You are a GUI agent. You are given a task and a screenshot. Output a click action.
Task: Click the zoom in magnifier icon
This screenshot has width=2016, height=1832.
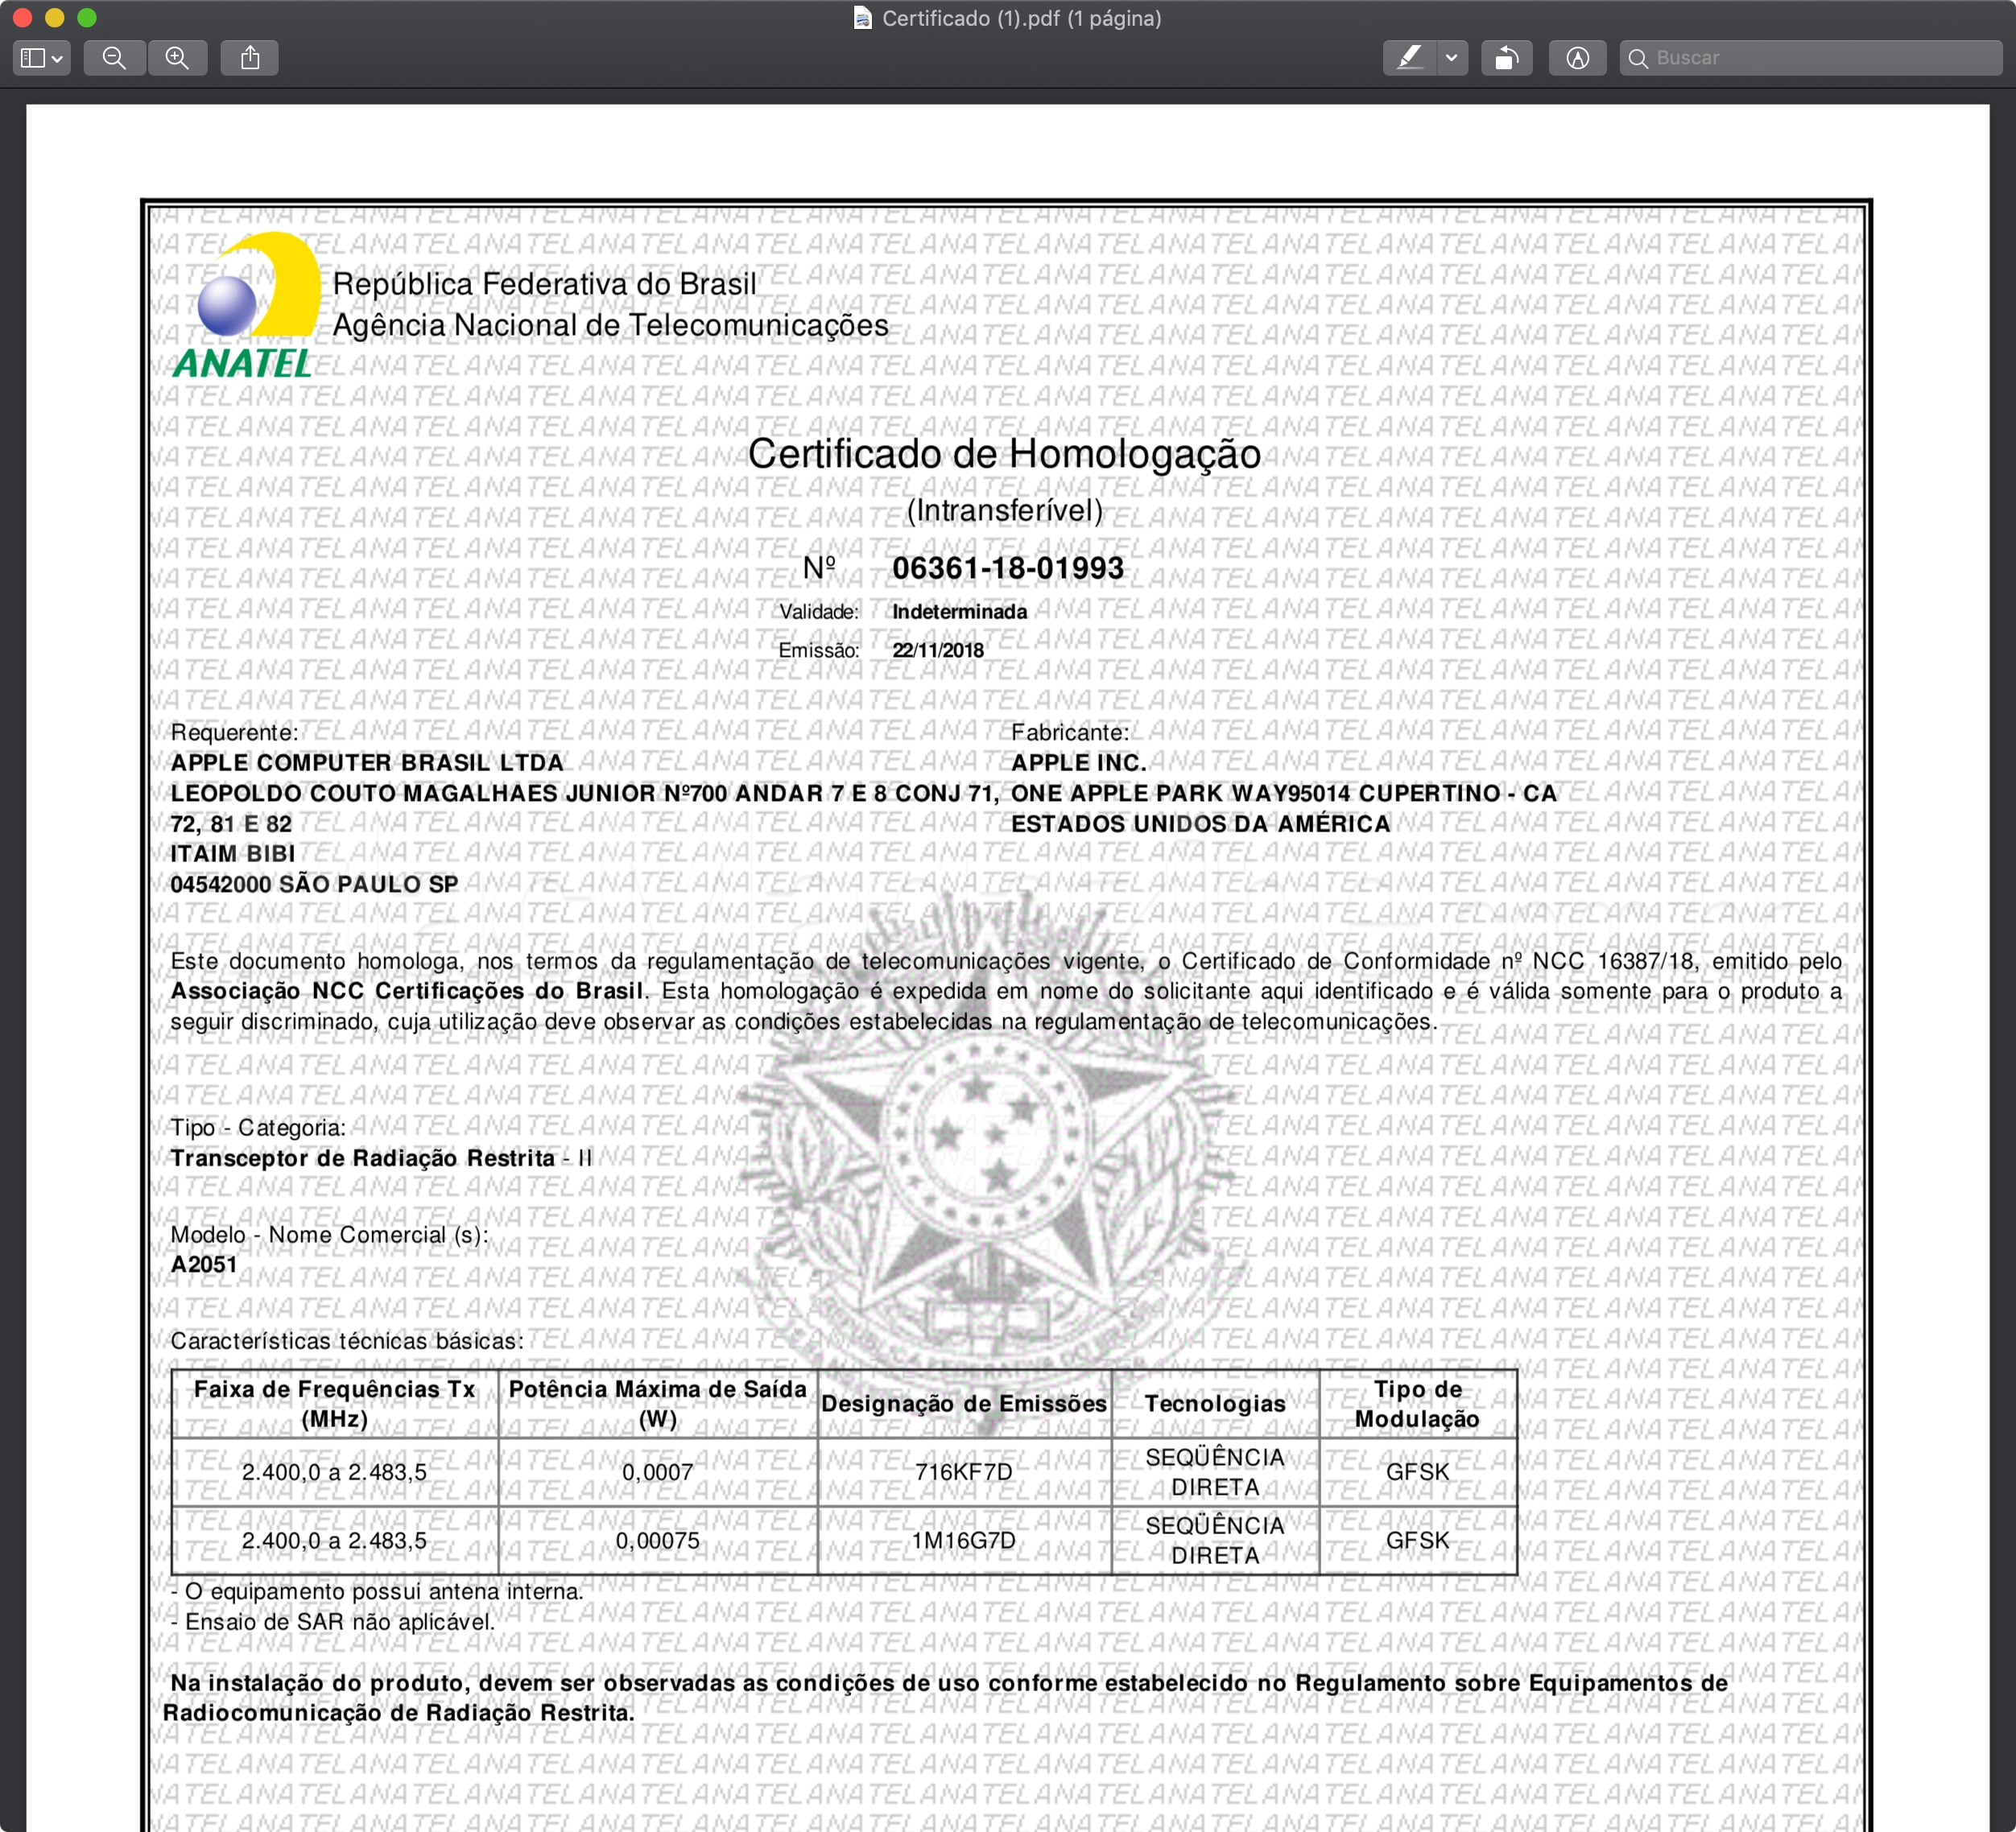[177, 58]
